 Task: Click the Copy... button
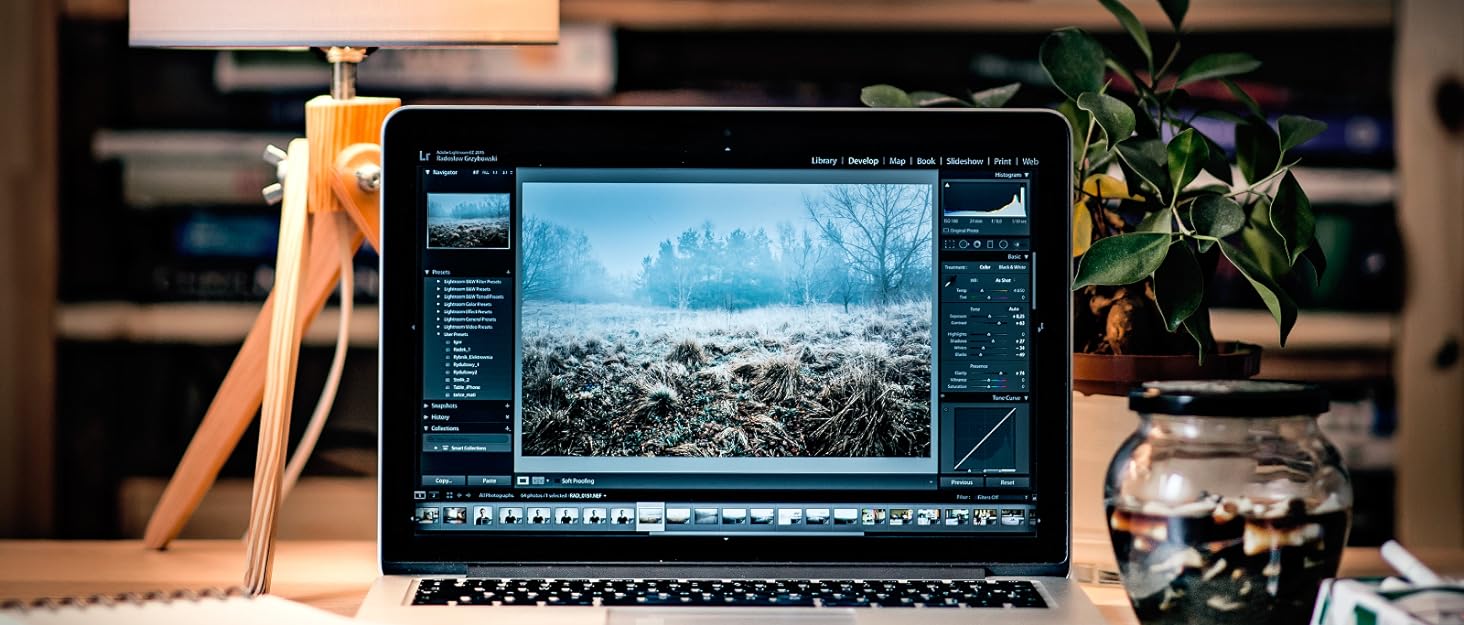(443, 481)
